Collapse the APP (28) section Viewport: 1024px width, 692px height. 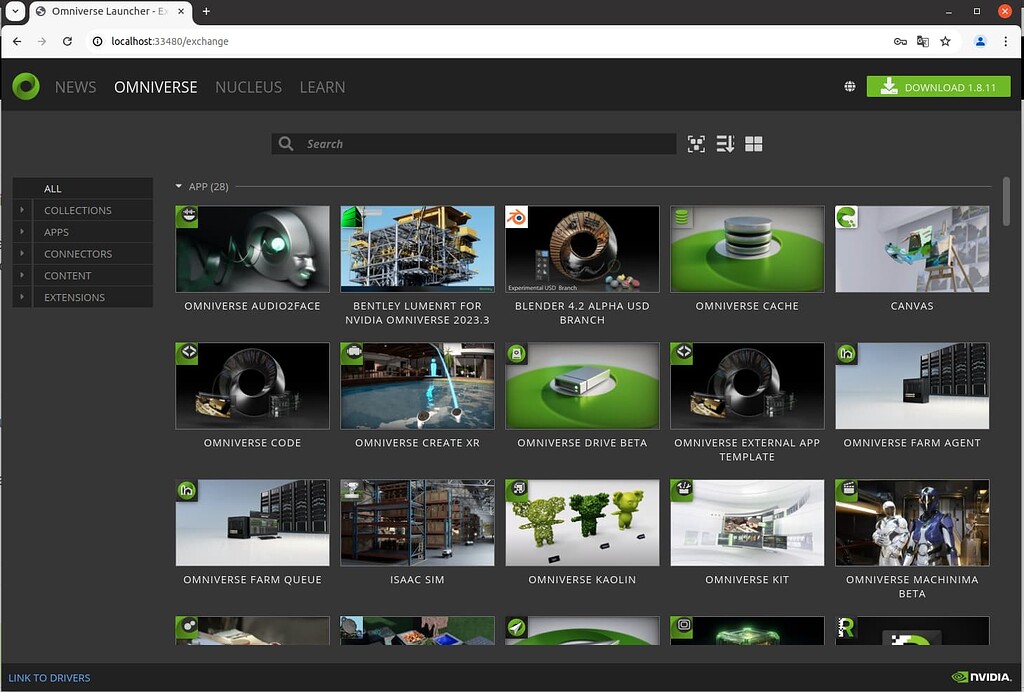[x=178, y=186]
